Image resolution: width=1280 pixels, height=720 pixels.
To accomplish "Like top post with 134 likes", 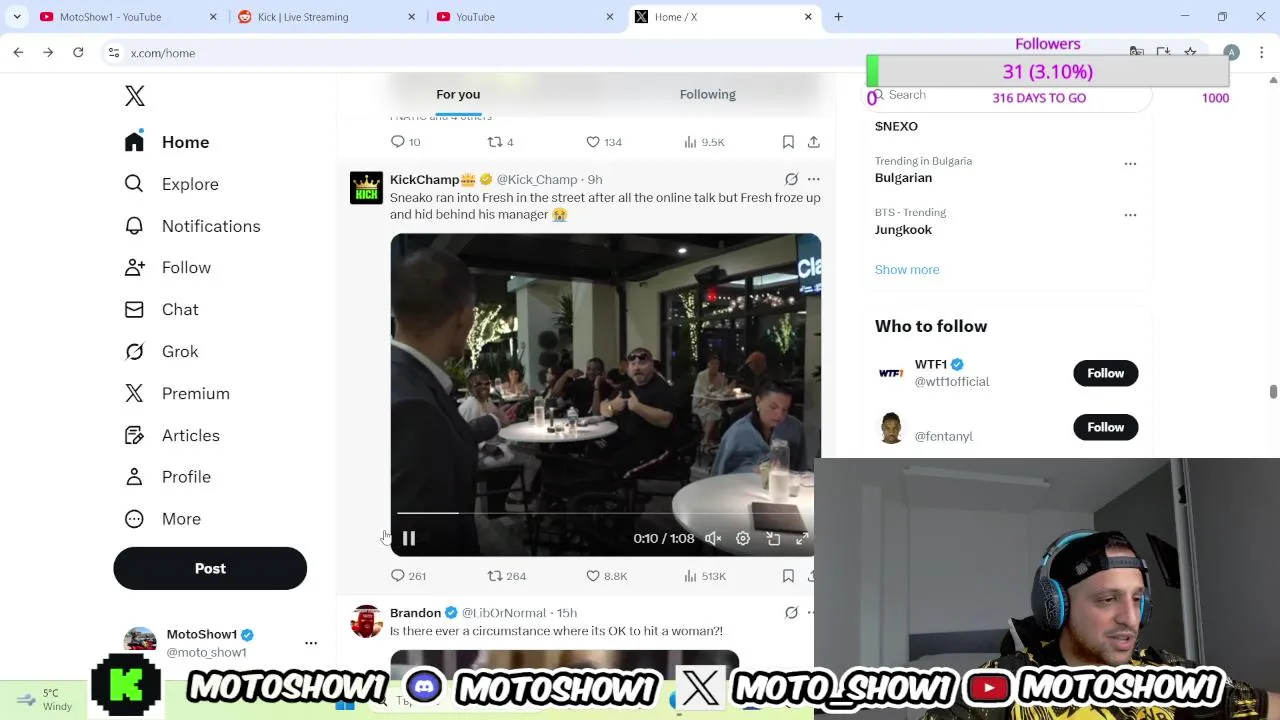I will [x=604, y=142].
